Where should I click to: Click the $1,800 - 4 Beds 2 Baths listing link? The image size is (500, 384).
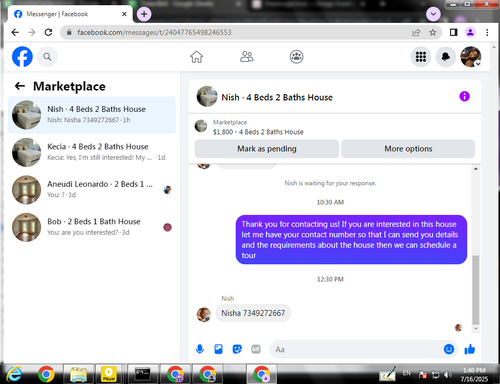(258, 132)
